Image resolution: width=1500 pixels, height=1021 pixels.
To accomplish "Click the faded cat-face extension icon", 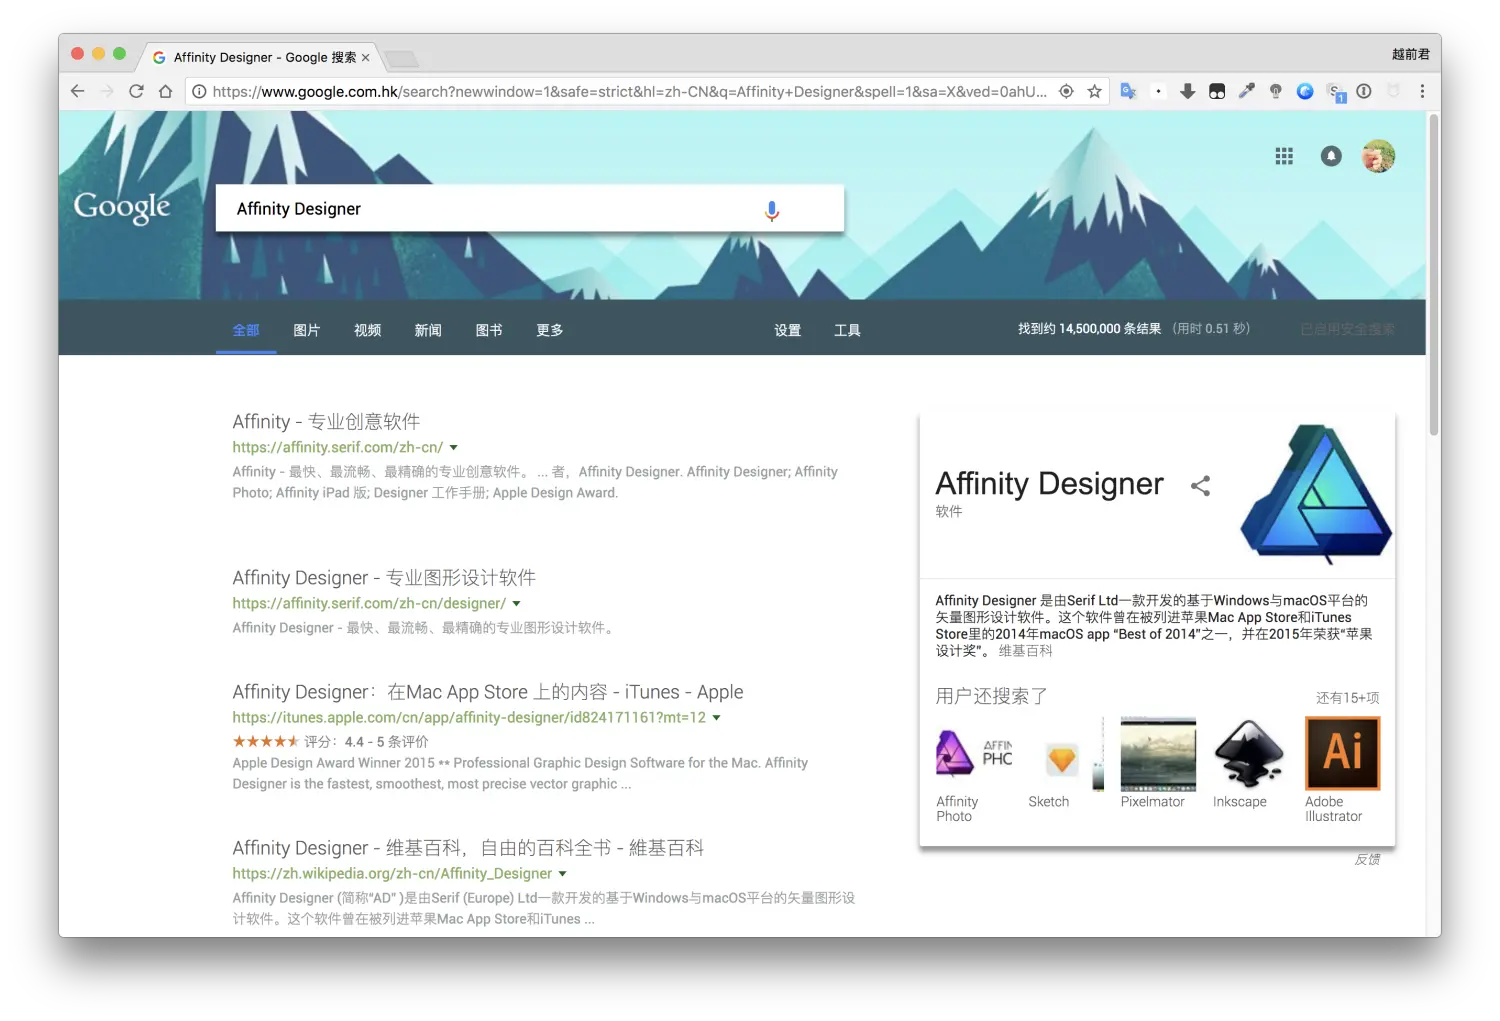I will tap(1393, 91).
